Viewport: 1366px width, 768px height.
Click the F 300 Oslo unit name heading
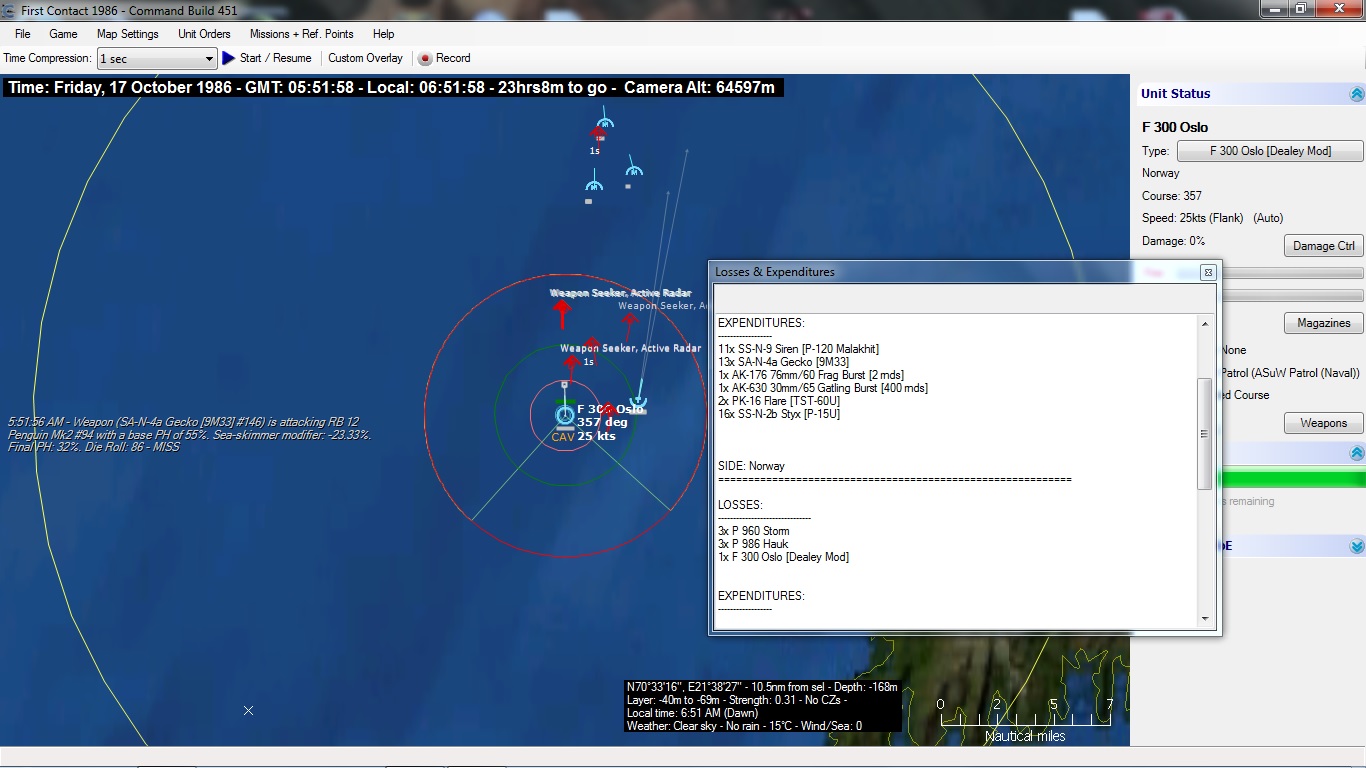1175,127
